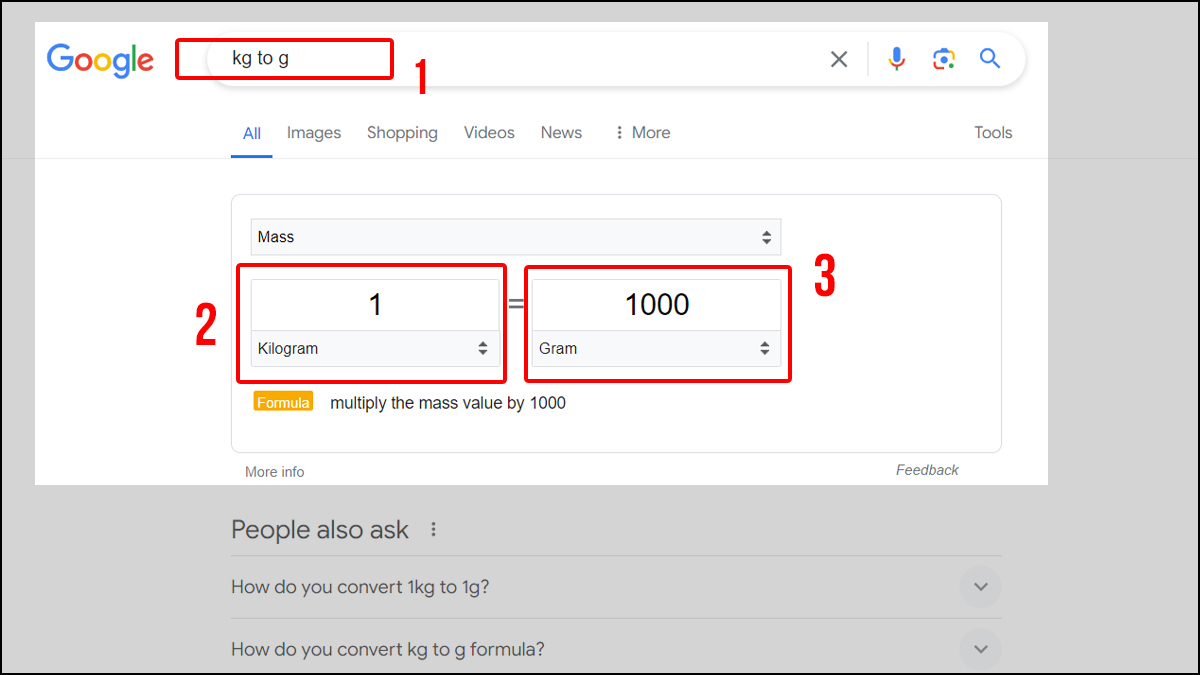Image resolution: width=1200 pixels, height=675 pixels.
Task: Open the Kilogram unit dropdown
Action: pyautogui.click(x=375, y=349)
